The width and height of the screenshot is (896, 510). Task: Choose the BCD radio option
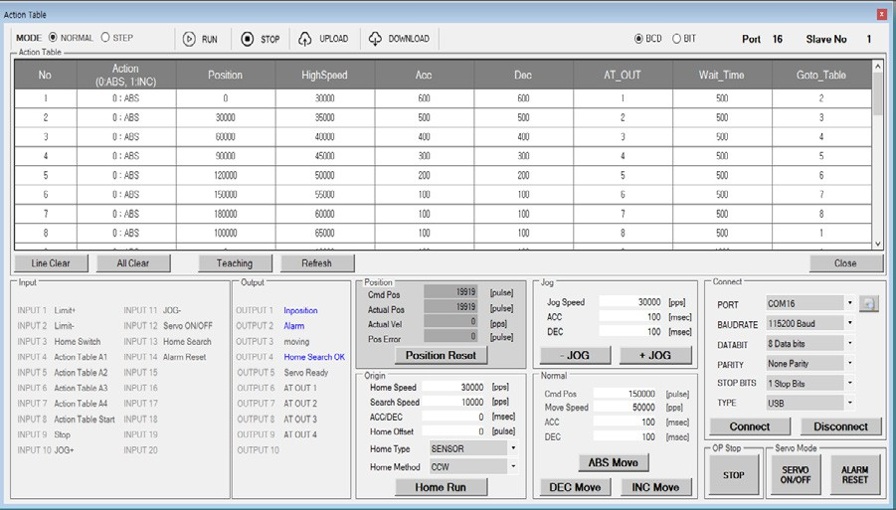[638, 39]
